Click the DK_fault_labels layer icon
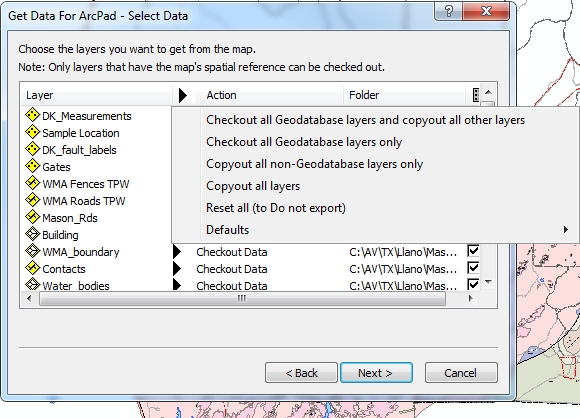 tap(33, 149)
